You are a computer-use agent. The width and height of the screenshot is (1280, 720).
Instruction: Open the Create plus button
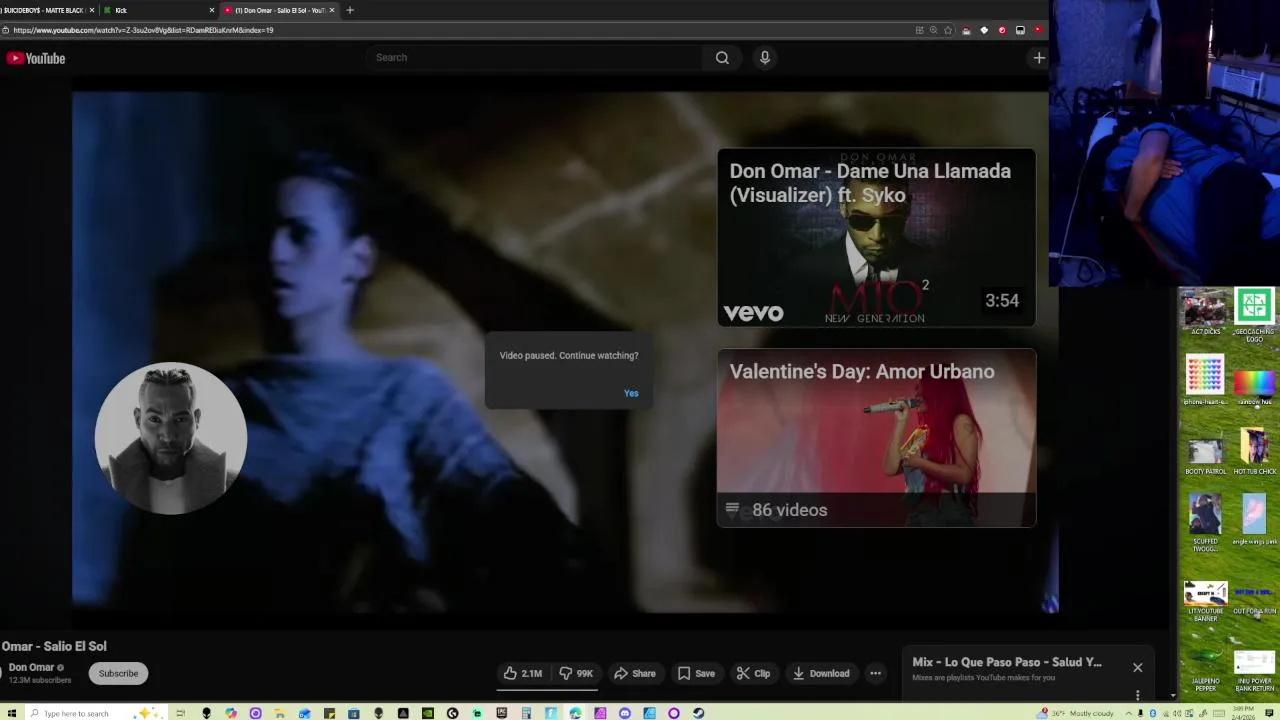(x=1039, y=58)
